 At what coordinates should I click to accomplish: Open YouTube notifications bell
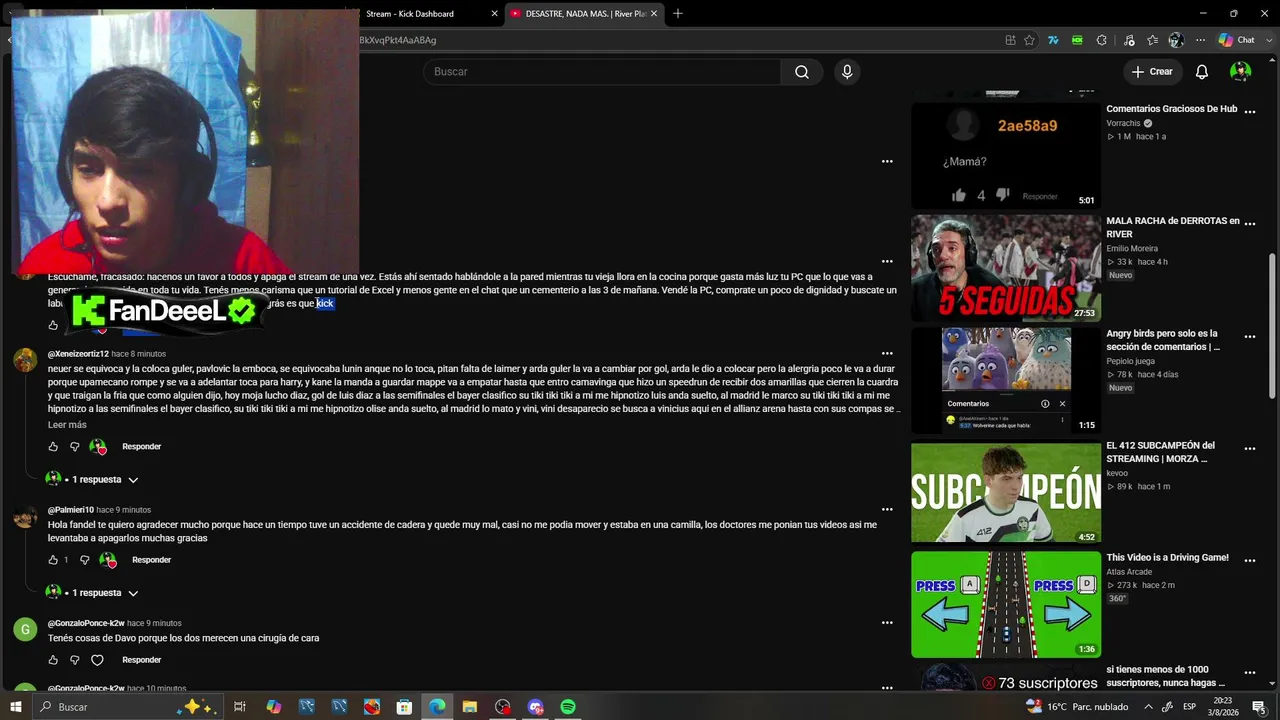tap(1202, 72)
